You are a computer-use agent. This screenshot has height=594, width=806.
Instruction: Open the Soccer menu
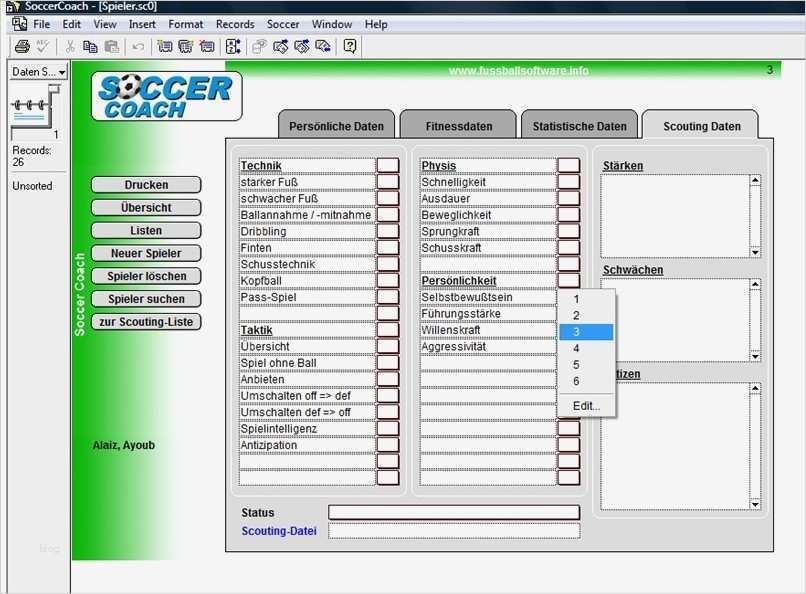[x=283, y=24]
